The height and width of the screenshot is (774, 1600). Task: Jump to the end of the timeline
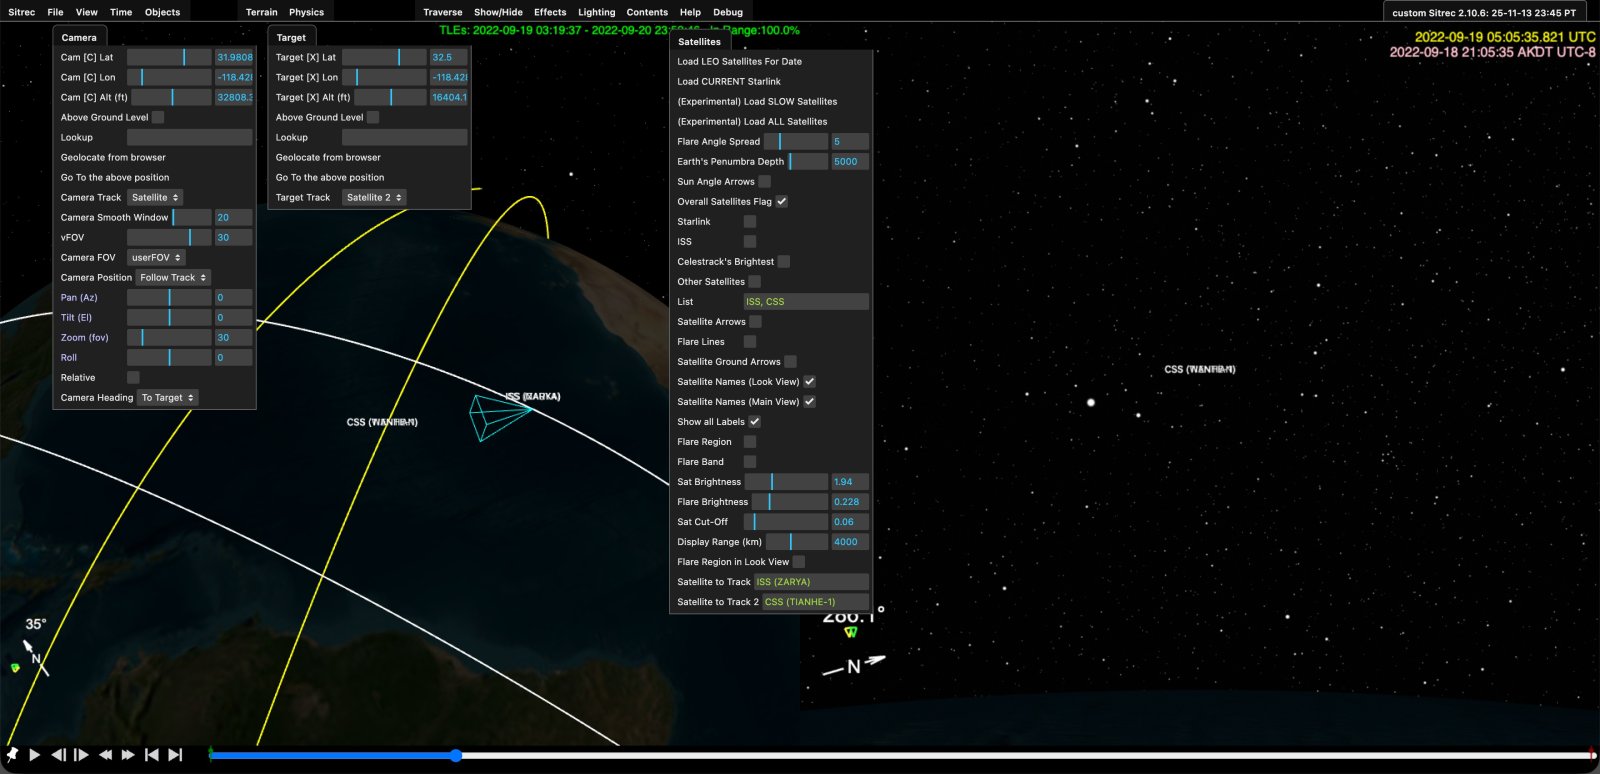pyautogui.click(x=176, y=755)
